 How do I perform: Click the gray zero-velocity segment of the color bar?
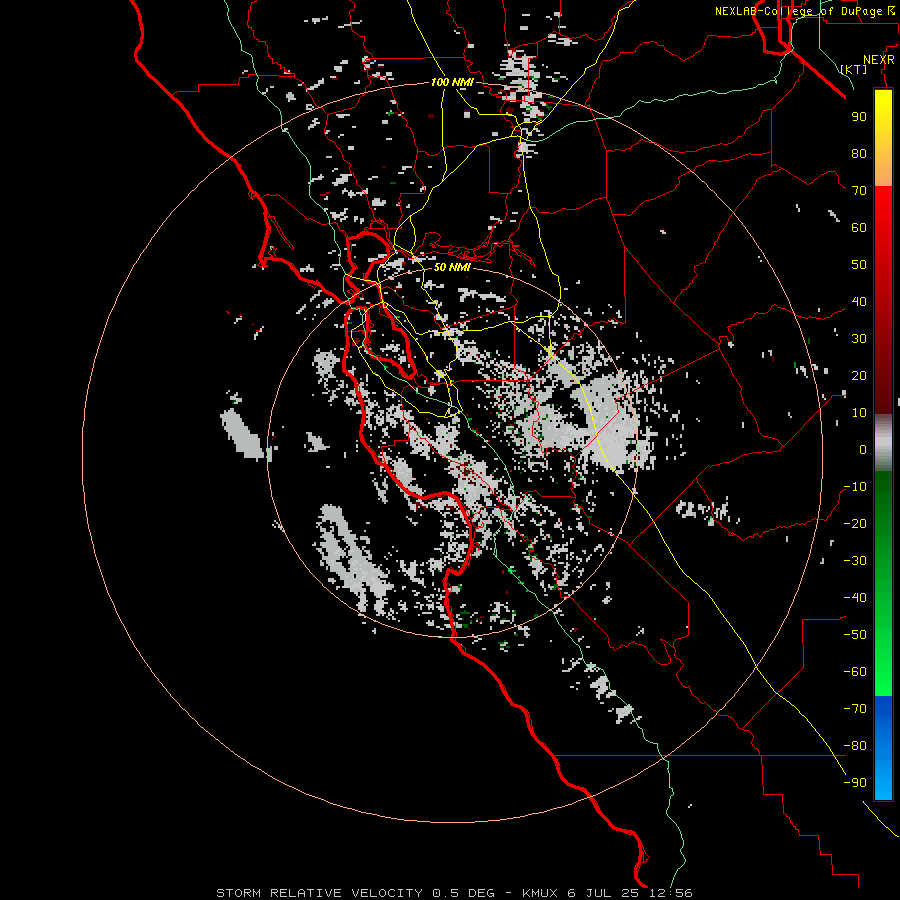coord(883,443)
